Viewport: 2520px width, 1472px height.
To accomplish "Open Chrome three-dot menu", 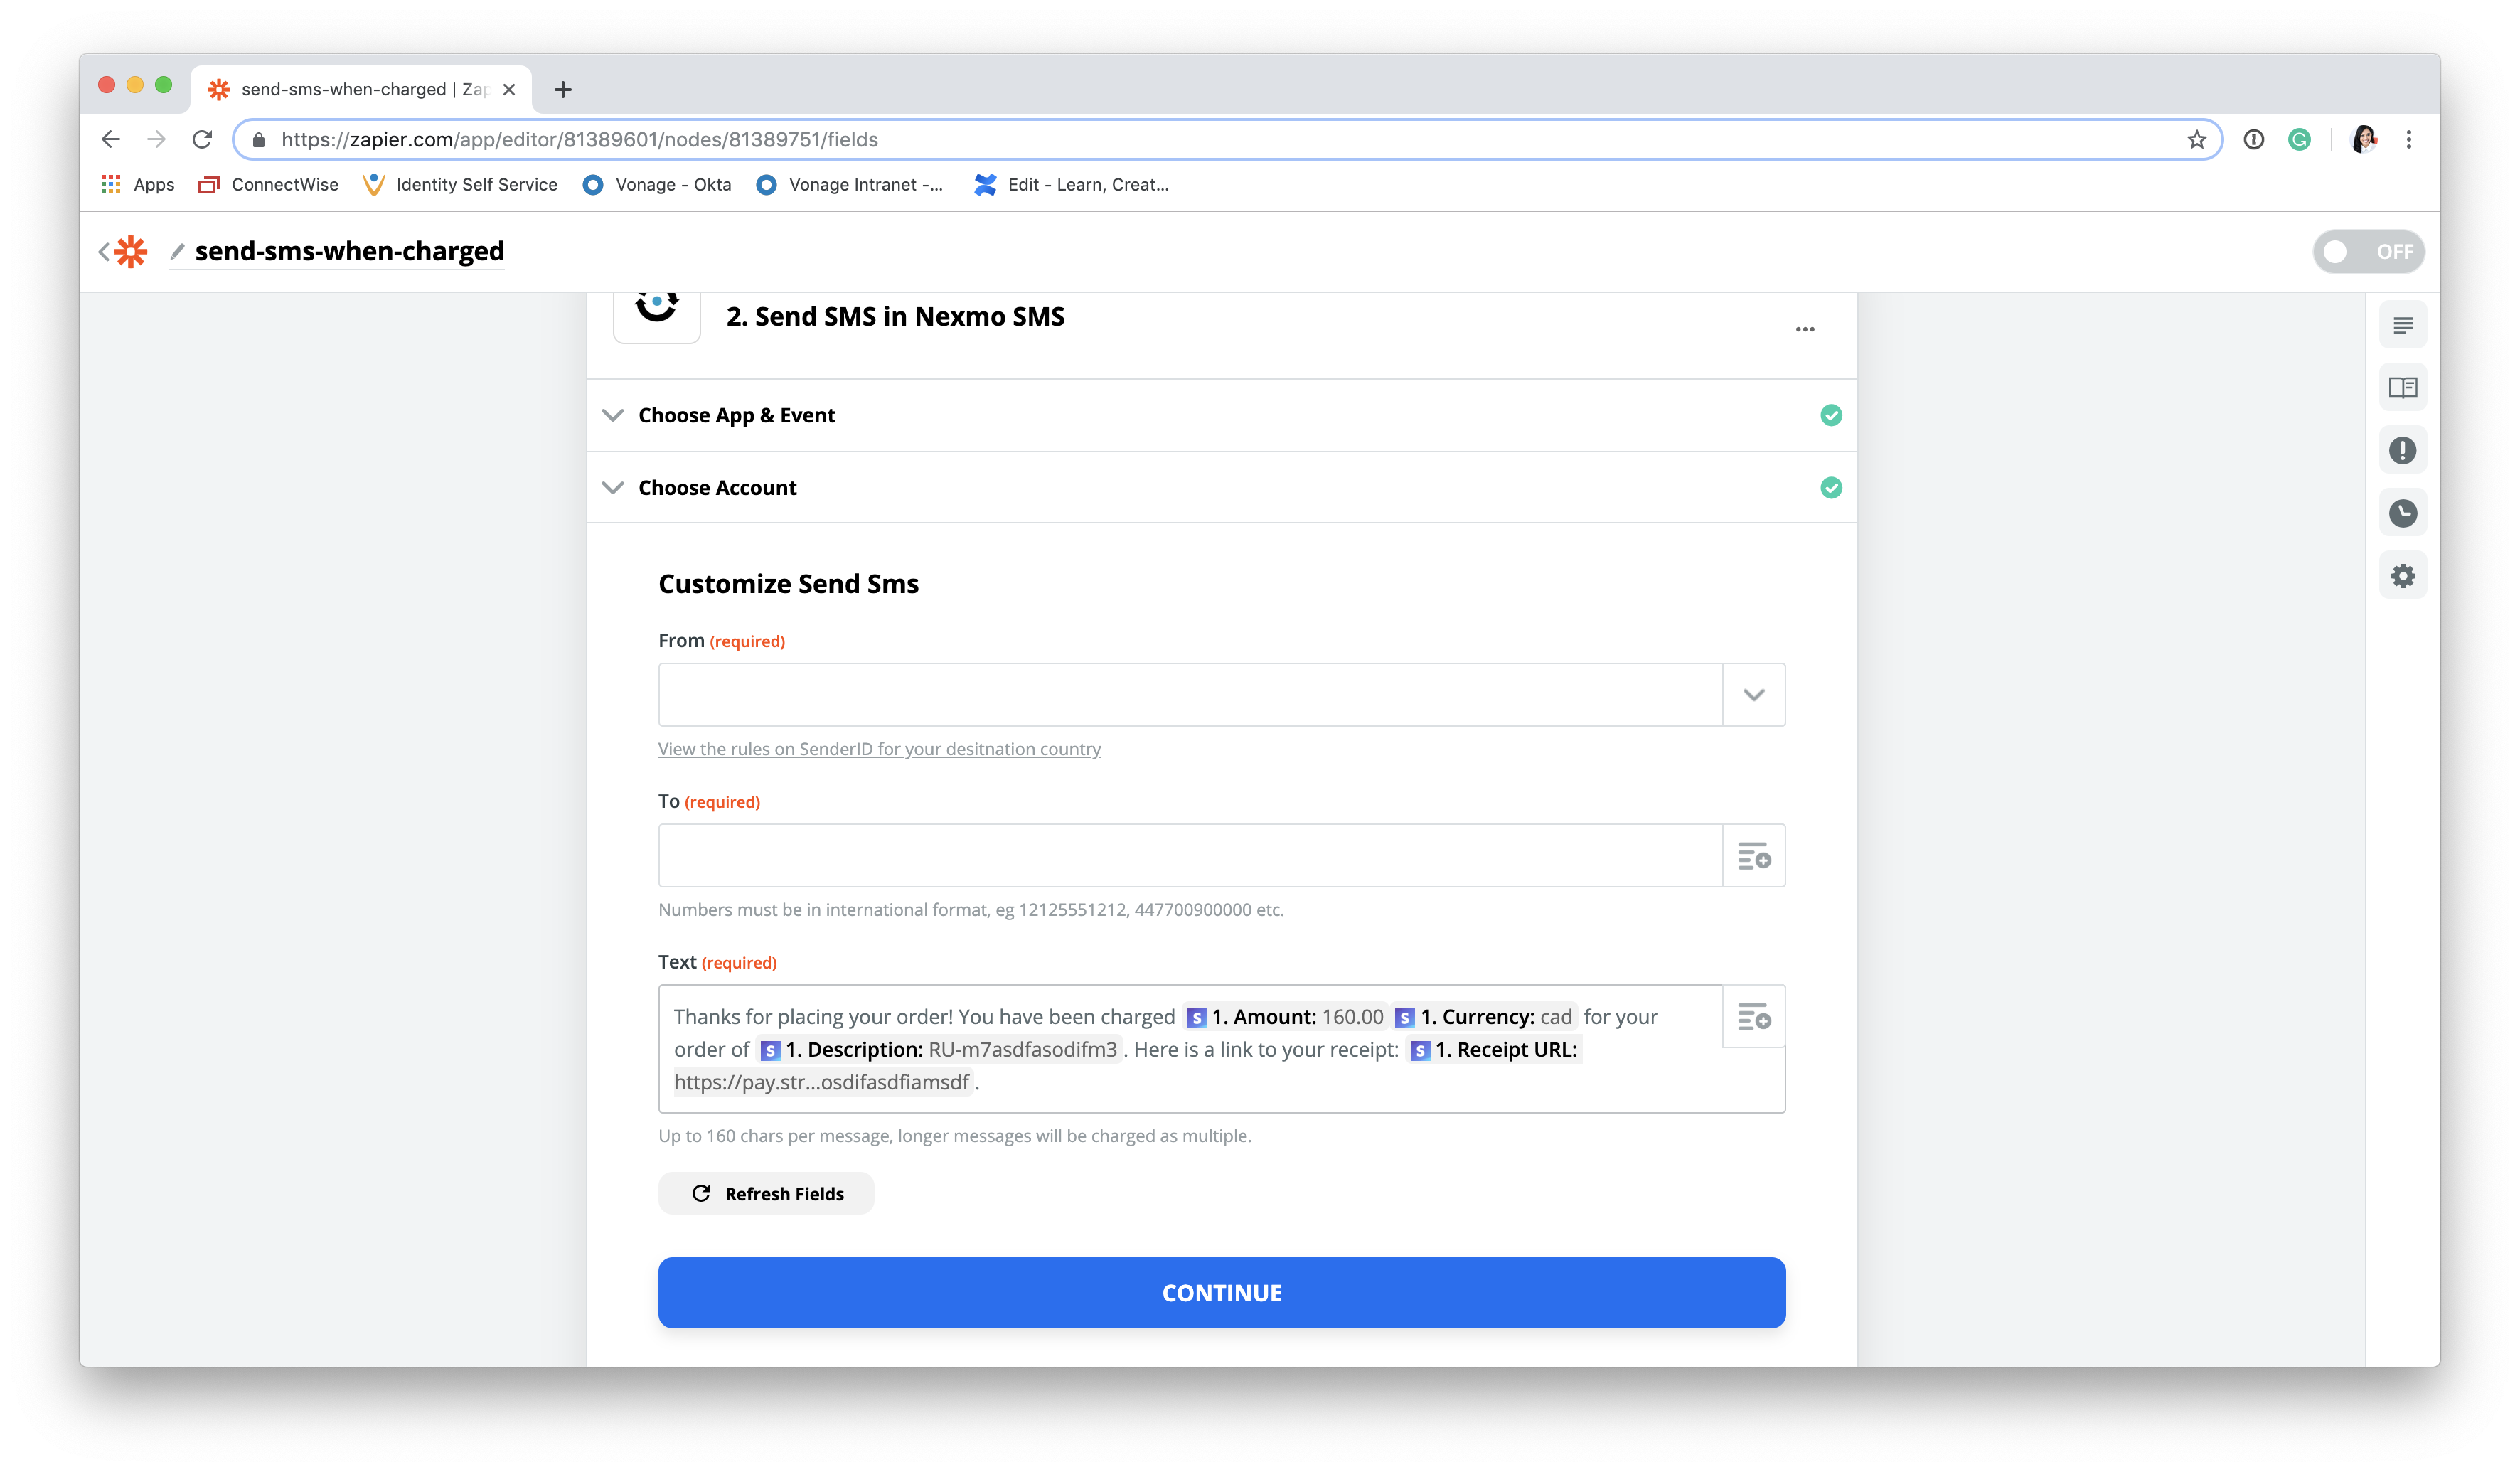I will tap(2409, 140).
